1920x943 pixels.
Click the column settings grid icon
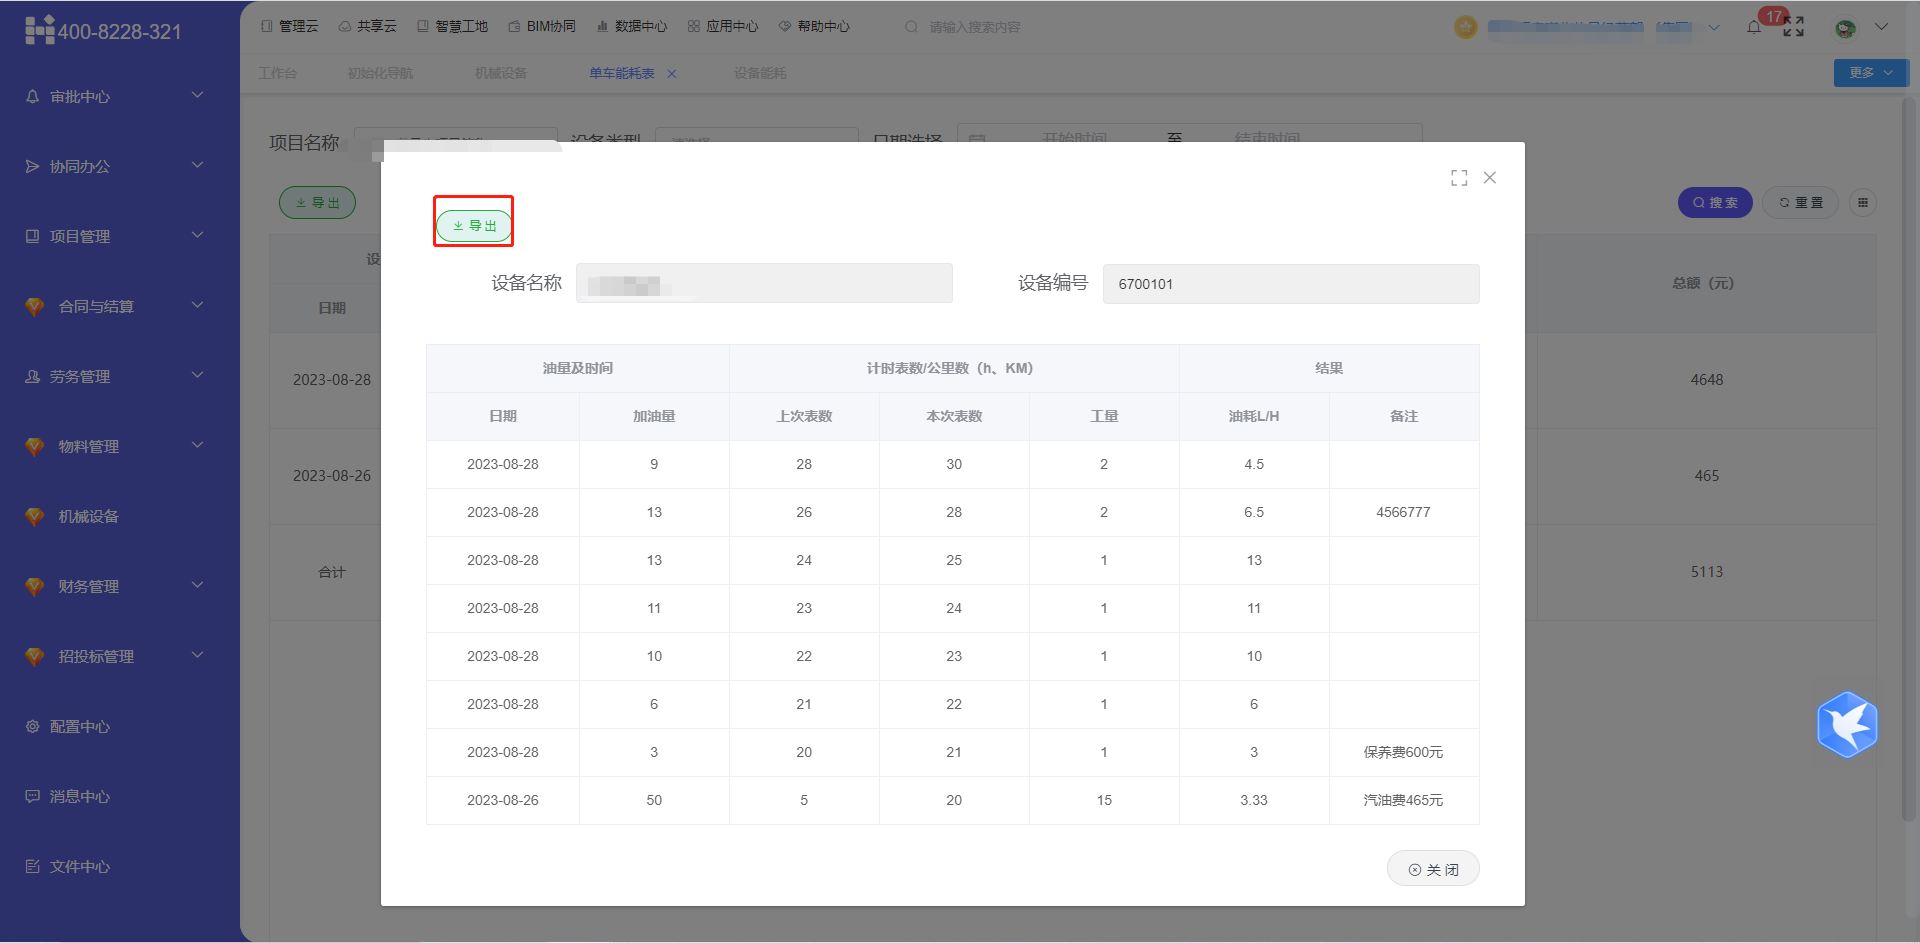[1862, 202]
